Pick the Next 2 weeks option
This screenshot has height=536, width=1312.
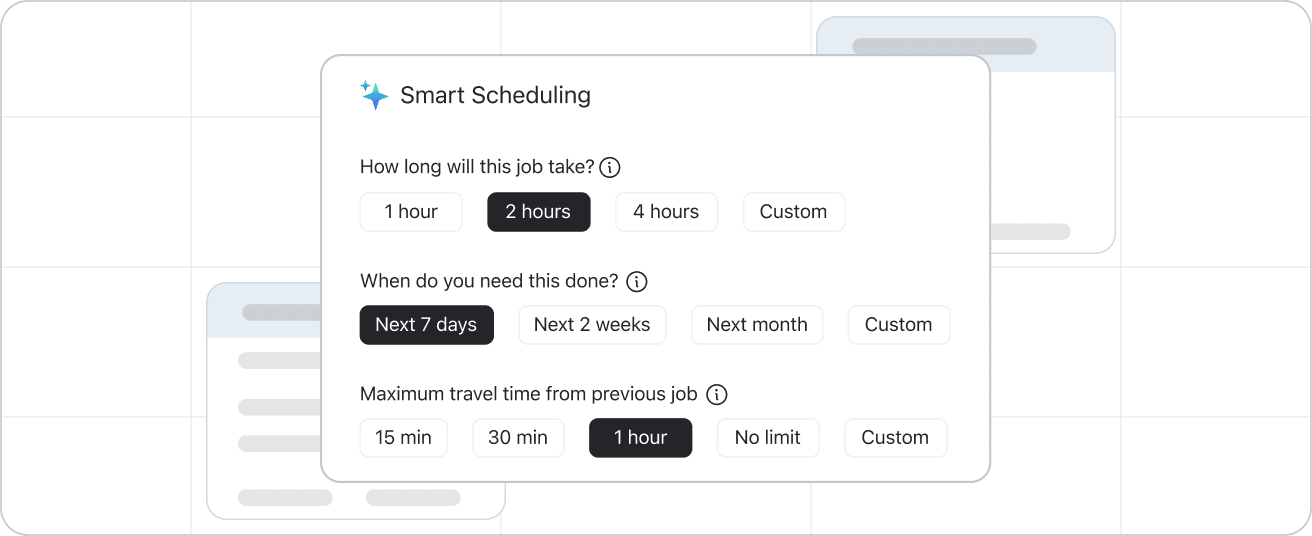592,325
